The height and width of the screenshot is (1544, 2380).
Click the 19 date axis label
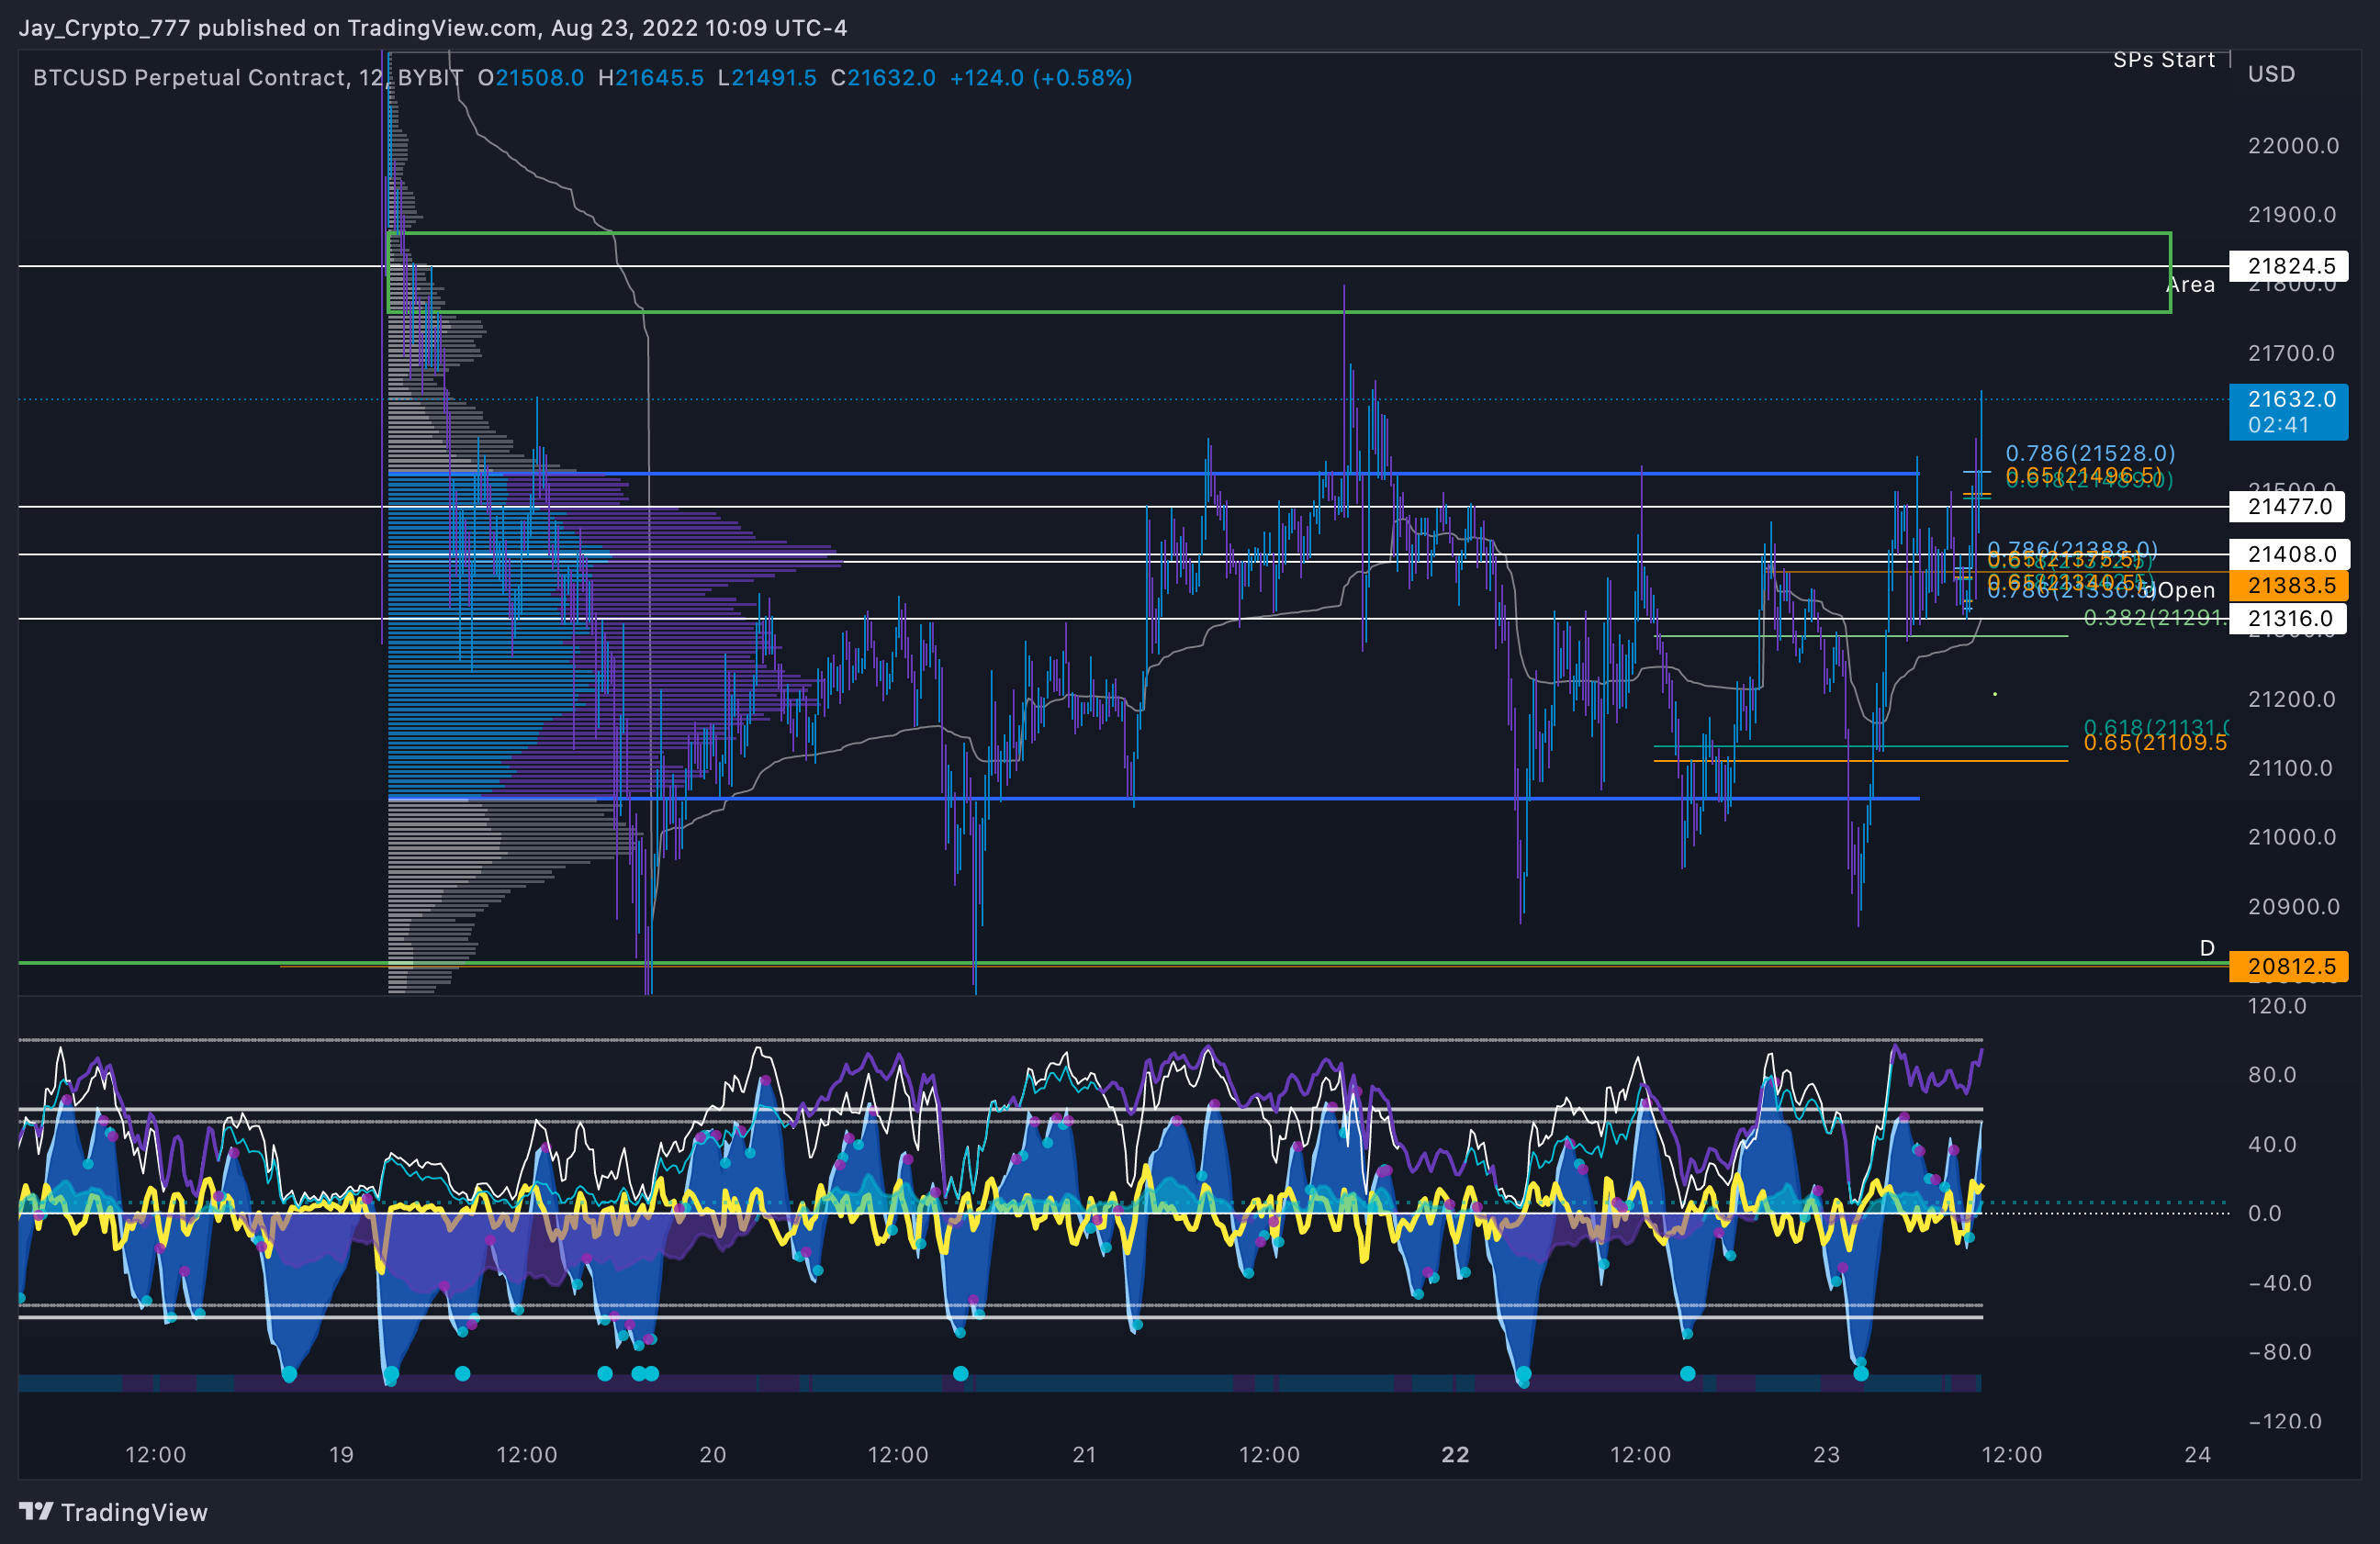(342, 1455)
